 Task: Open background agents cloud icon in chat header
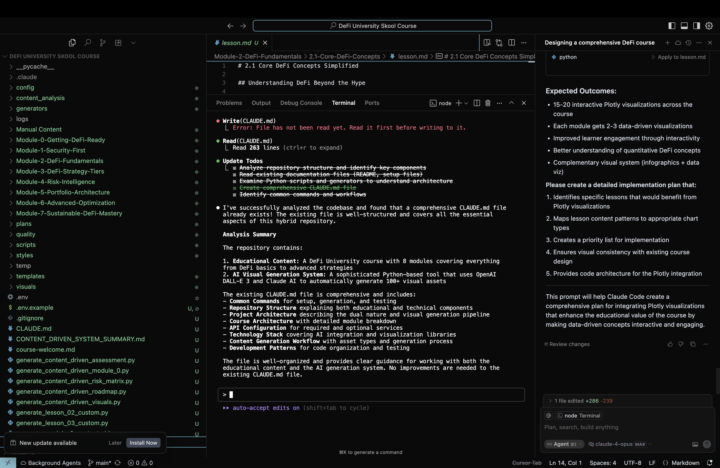click(x=678, y=43)
